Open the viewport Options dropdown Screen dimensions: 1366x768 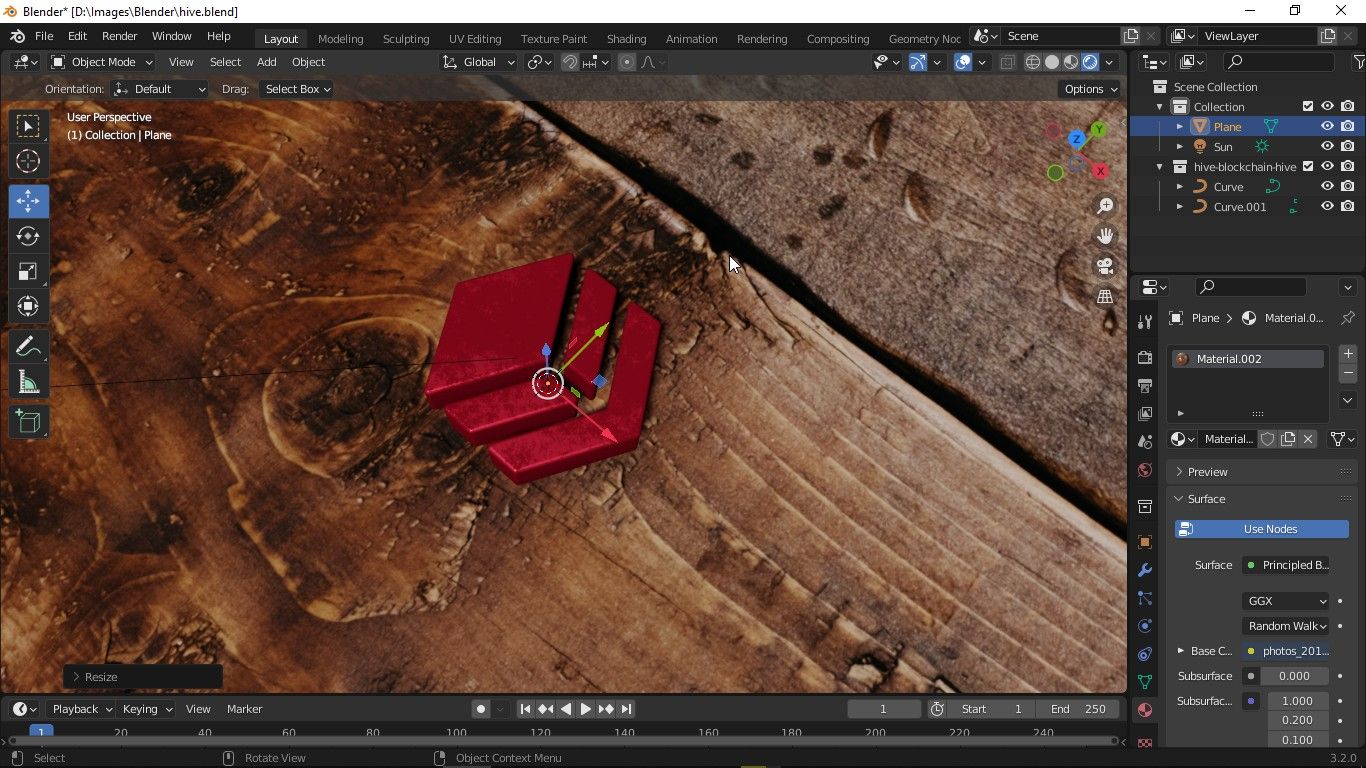coord(1091,89)
